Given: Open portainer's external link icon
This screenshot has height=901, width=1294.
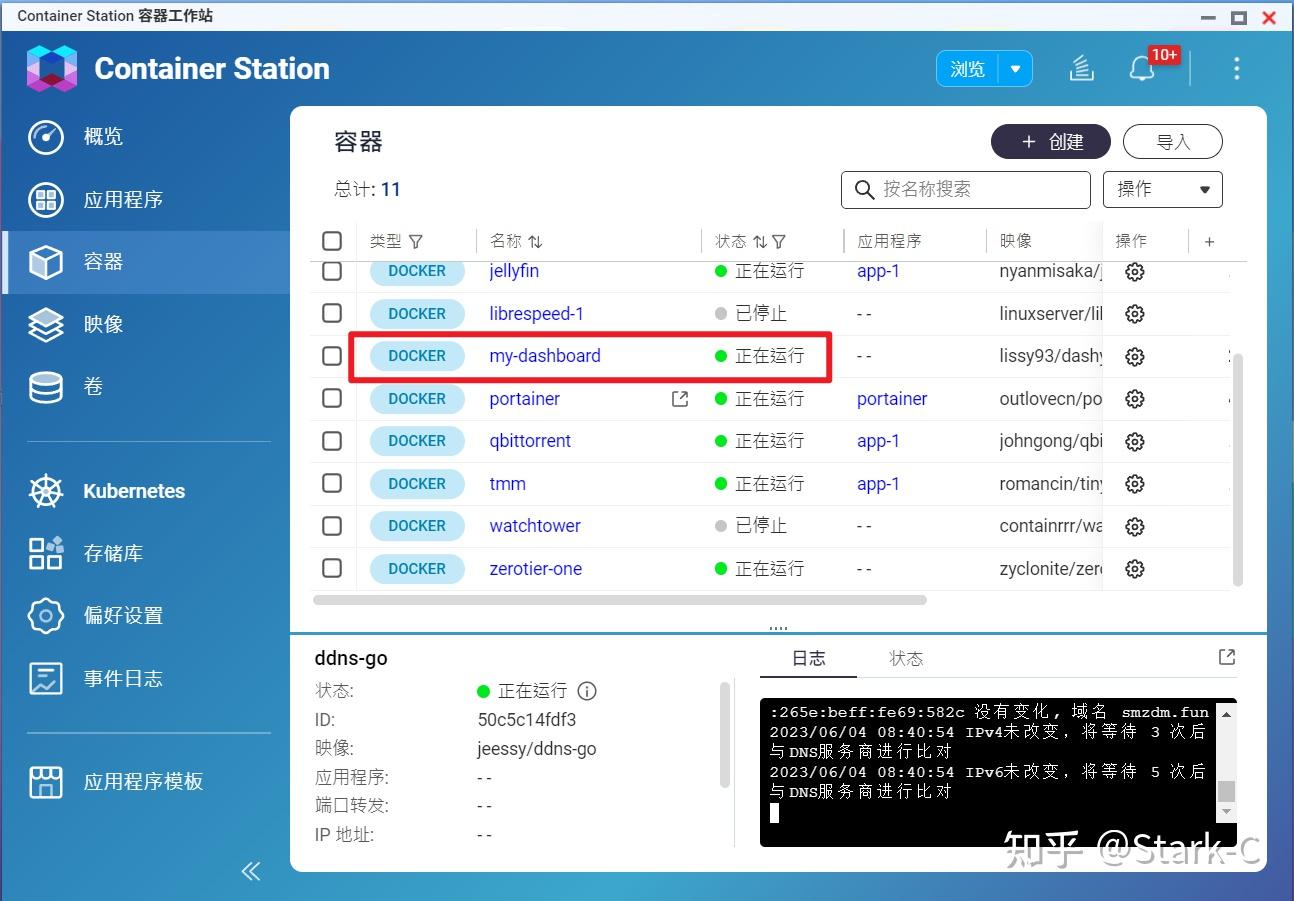Looking at the screenshot, I should (x=679, y=398).
